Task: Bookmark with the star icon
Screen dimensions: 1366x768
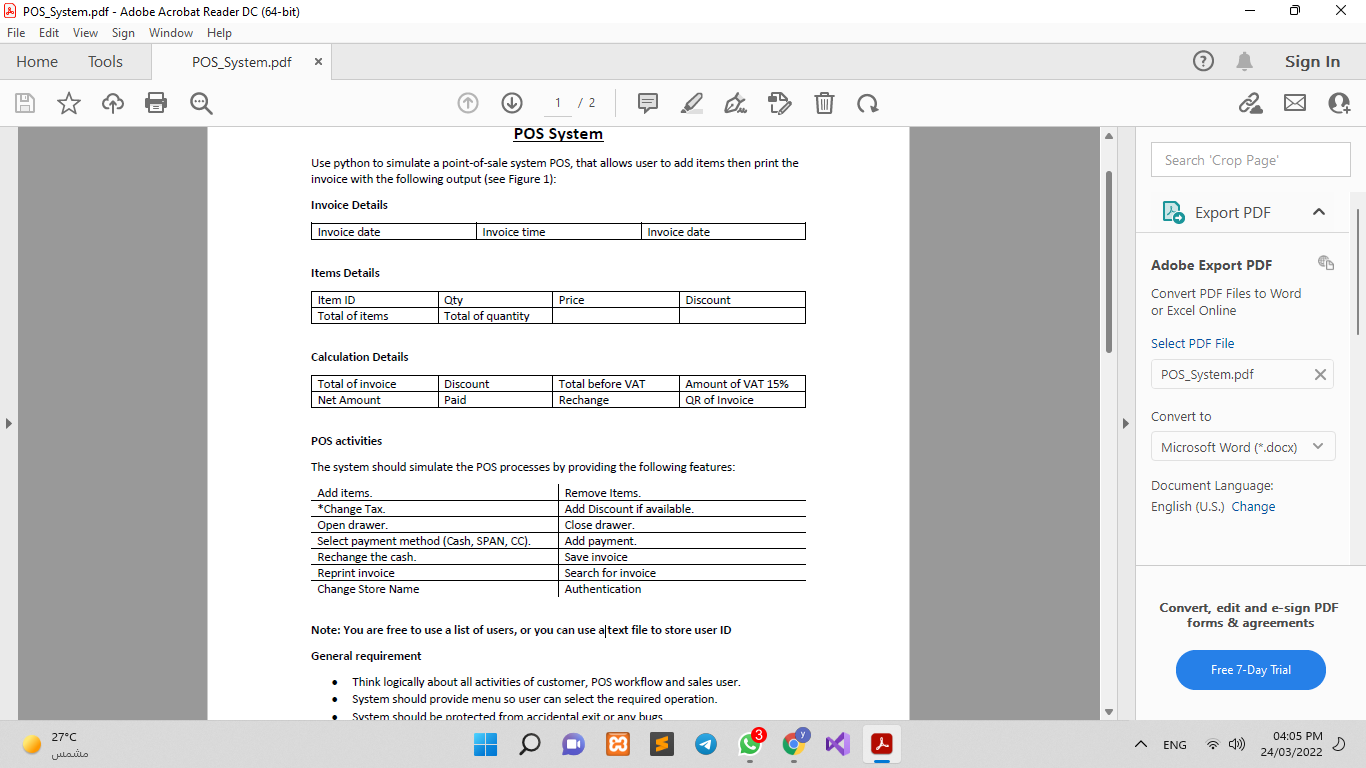Action: pyautogui.click(x=69, y=103)
